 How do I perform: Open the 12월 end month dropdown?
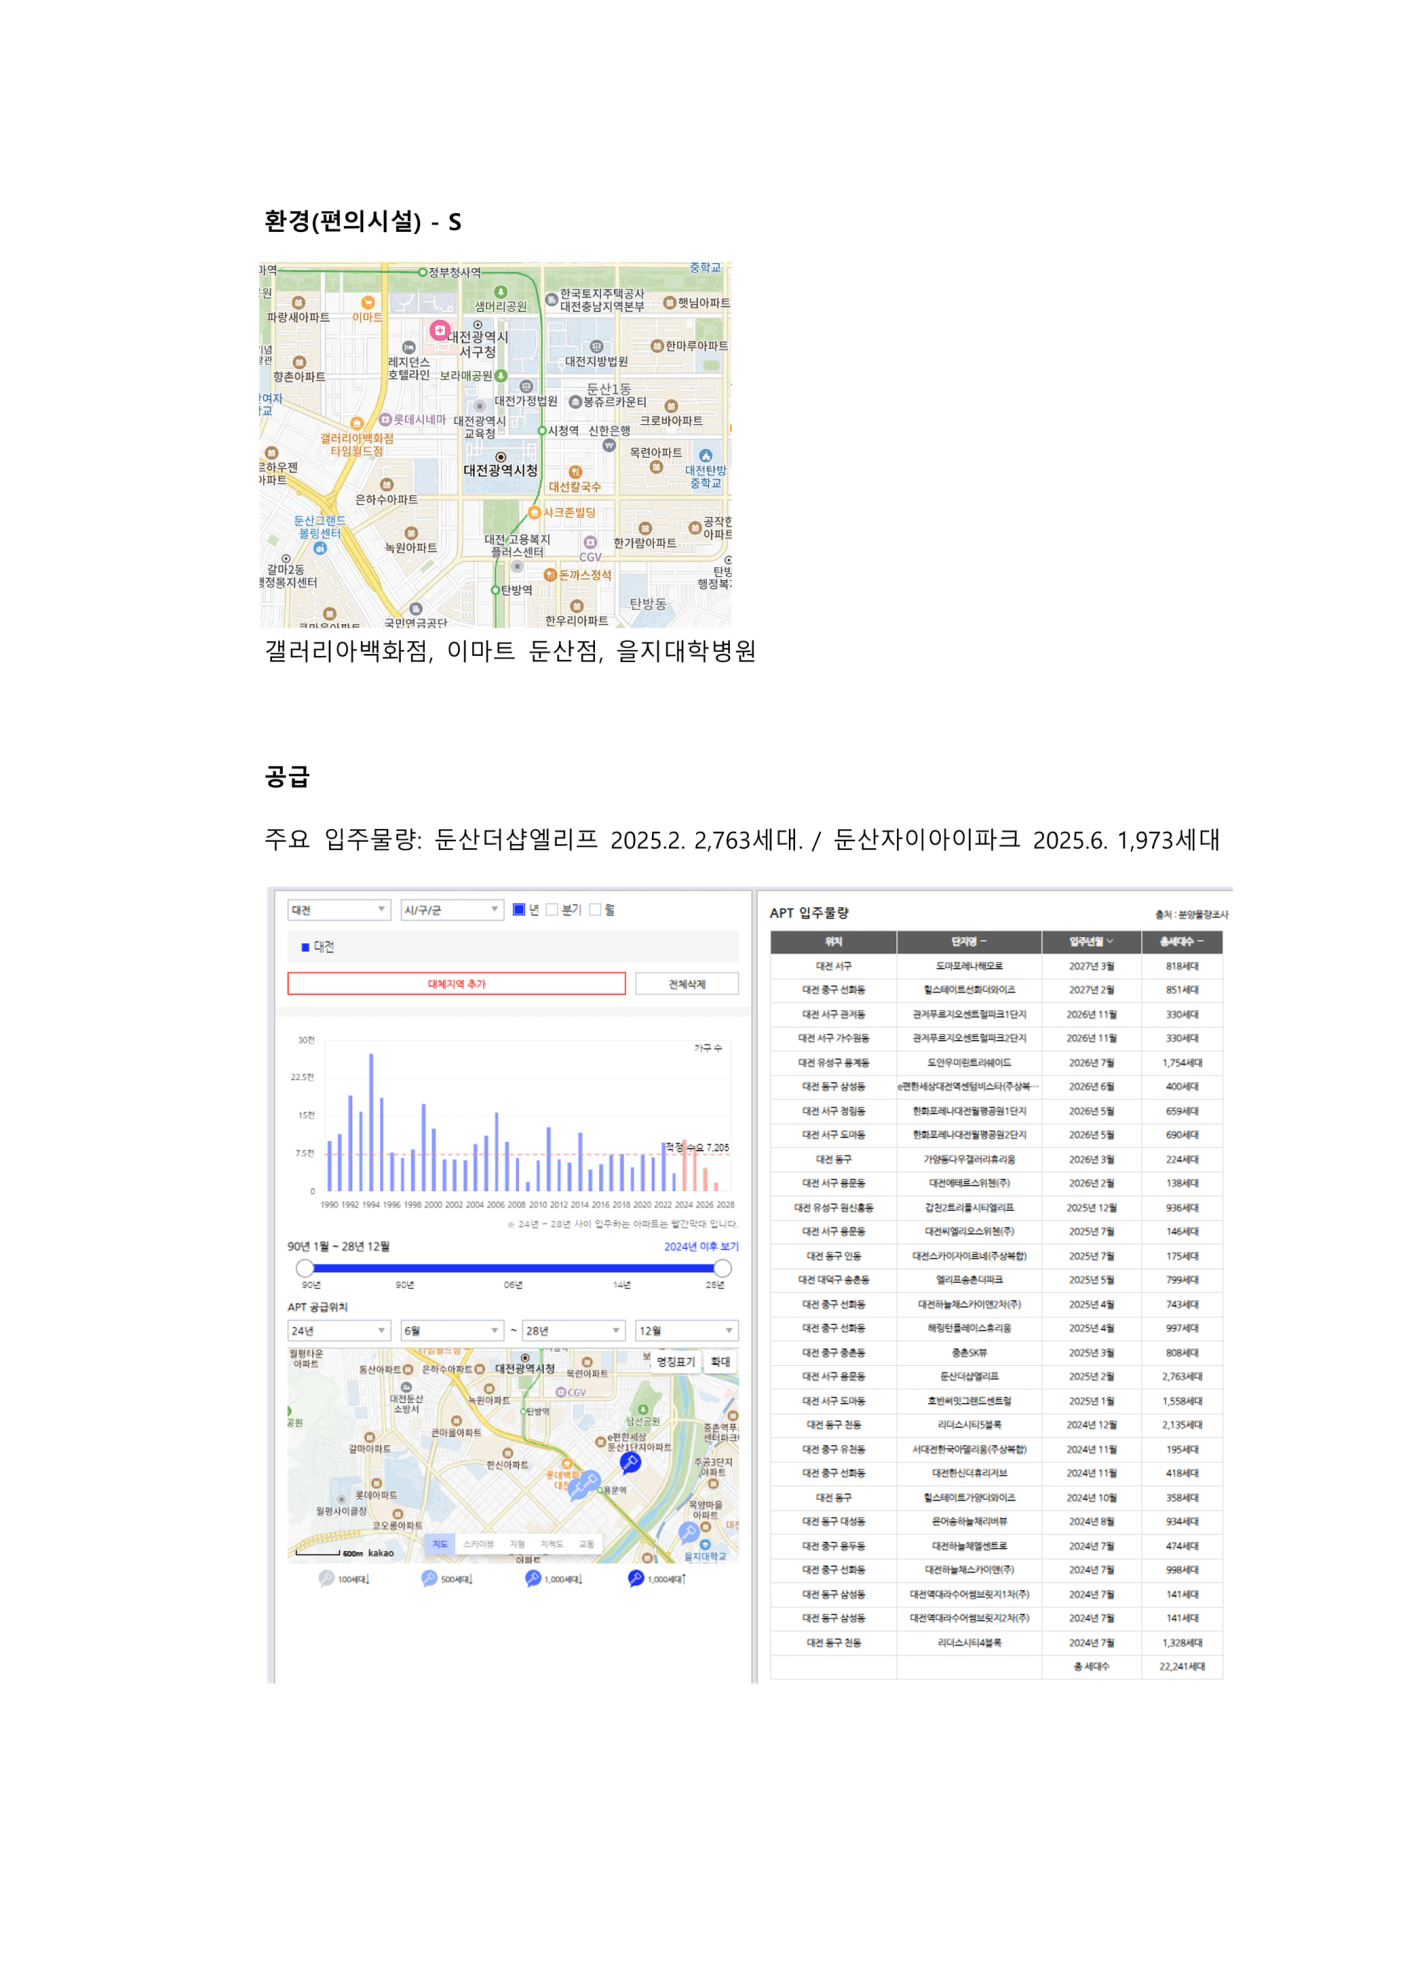click(x=686, y=1330)
